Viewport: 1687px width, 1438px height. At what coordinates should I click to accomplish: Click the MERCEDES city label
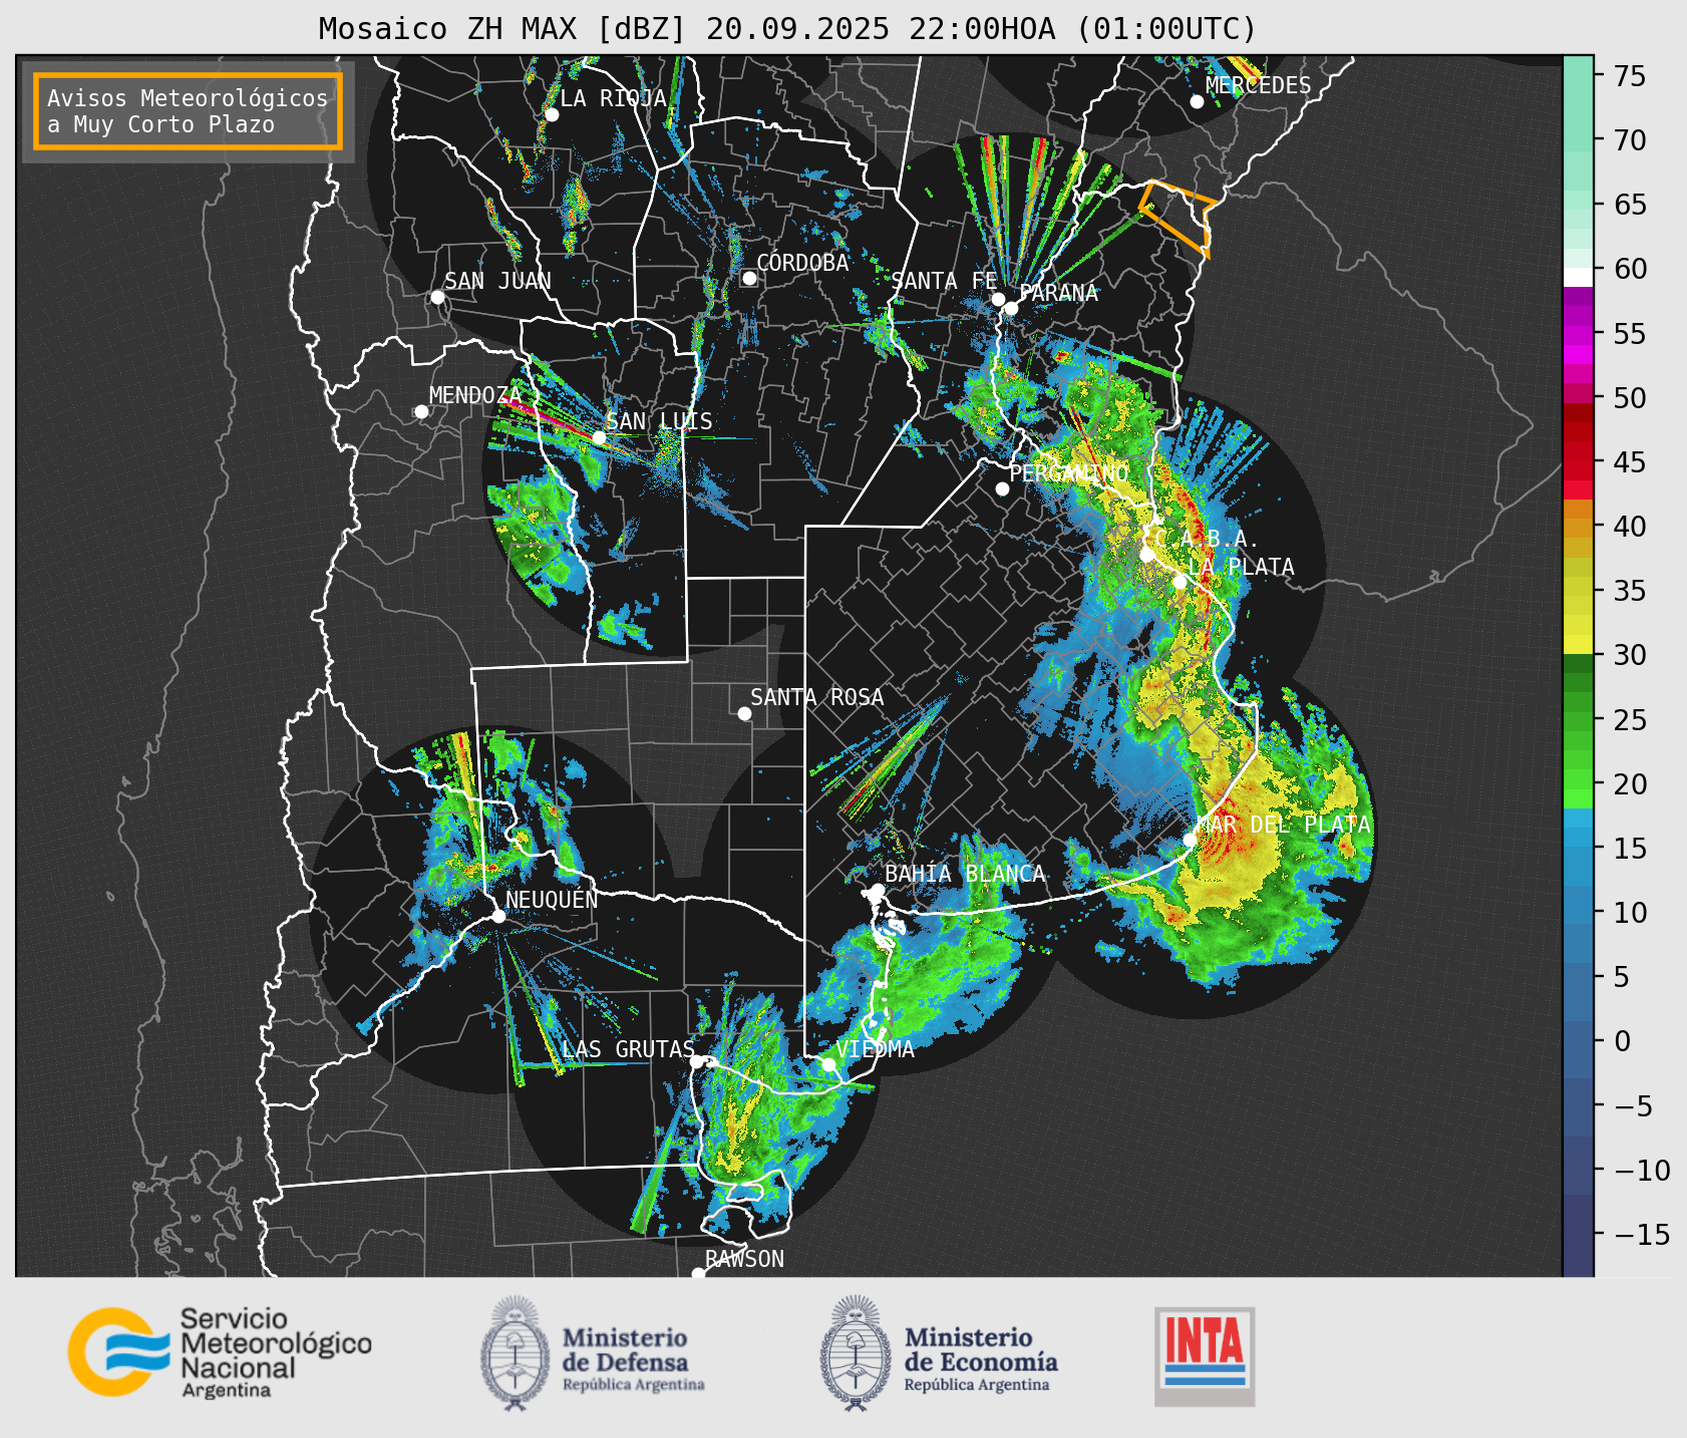[1258, 85]
